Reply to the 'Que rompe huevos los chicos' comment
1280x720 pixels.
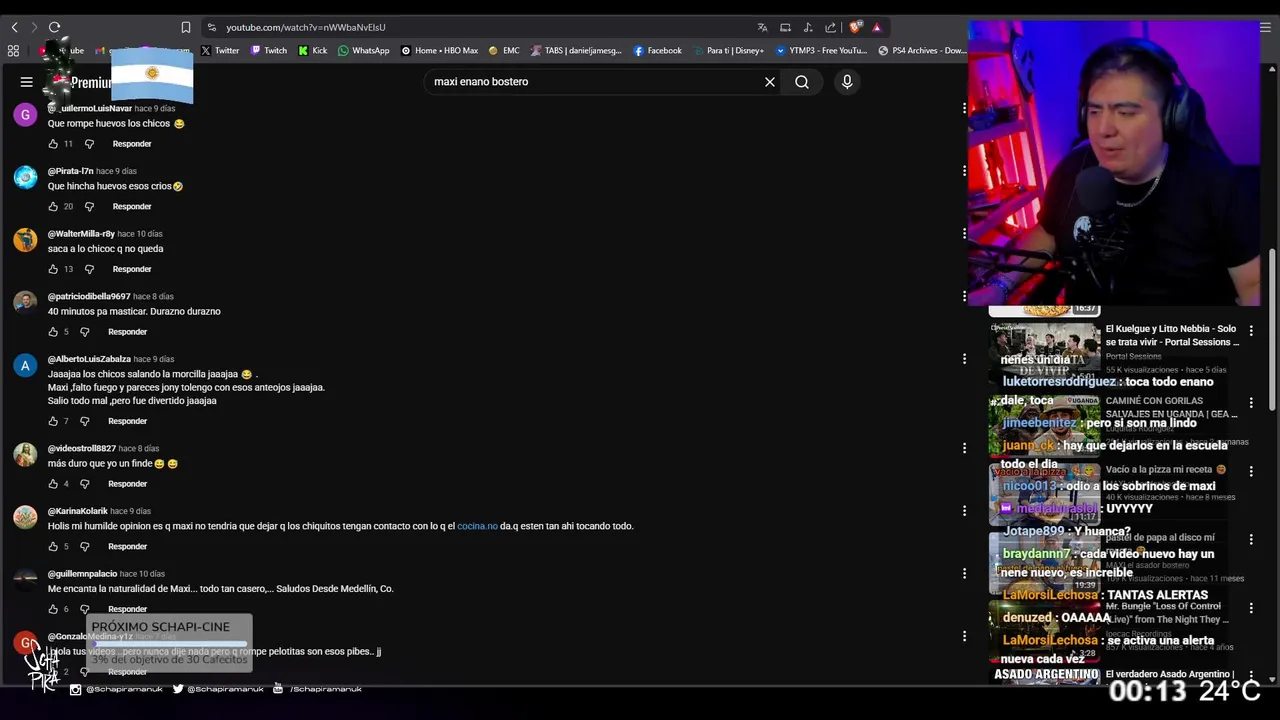click(x=132, y=144)
